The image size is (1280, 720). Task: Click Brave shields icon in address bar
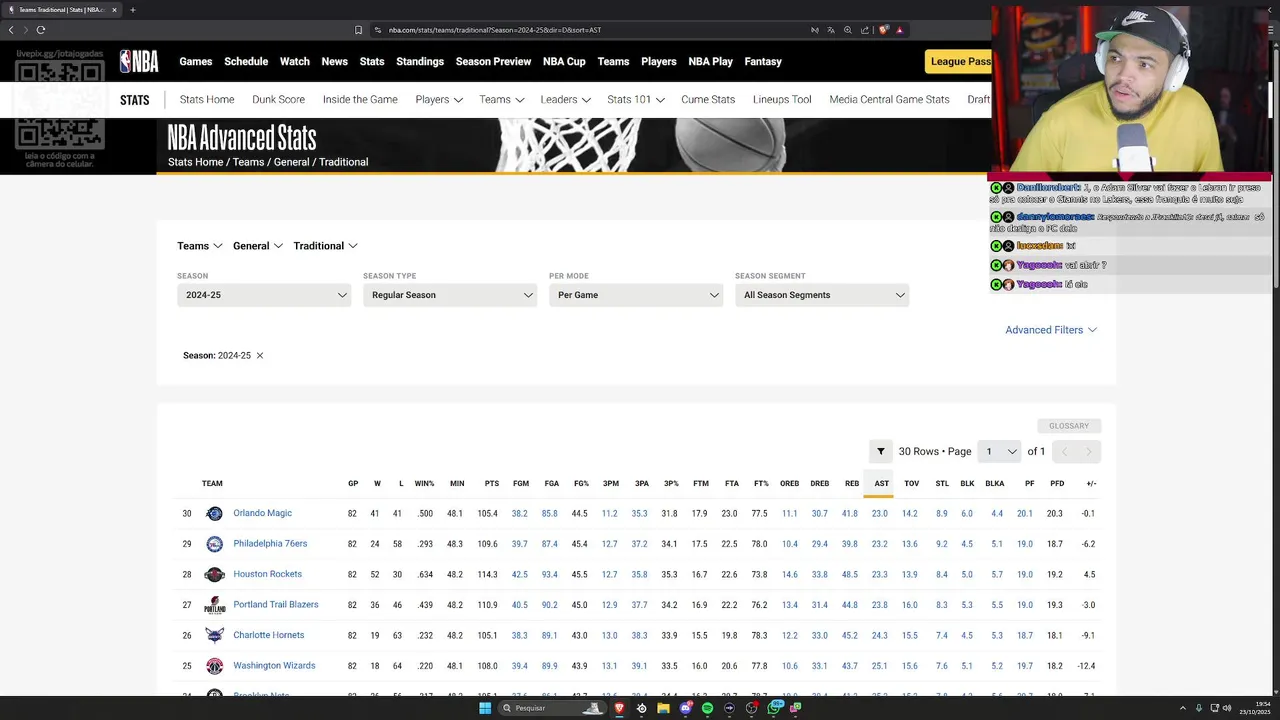point(883,30)
